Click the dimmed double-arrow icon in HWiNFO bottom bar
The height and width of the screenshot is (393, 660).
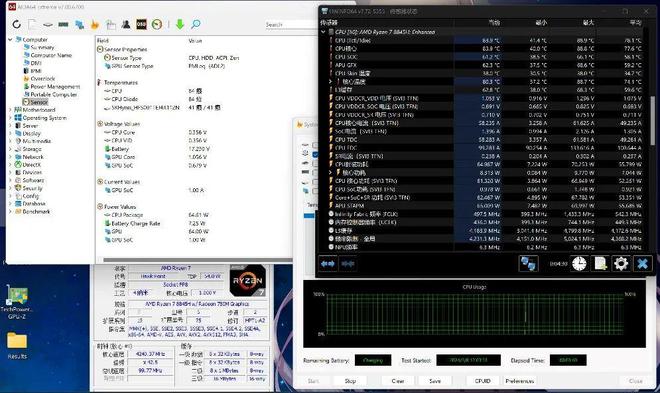point(348,264)
